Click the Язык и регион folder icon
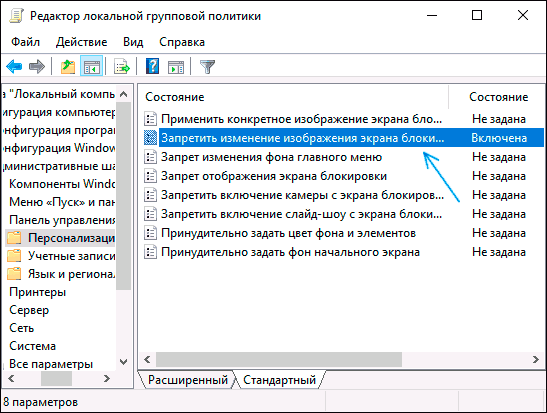The width and height of the screenshot is (547, 413). coord(14,274)
